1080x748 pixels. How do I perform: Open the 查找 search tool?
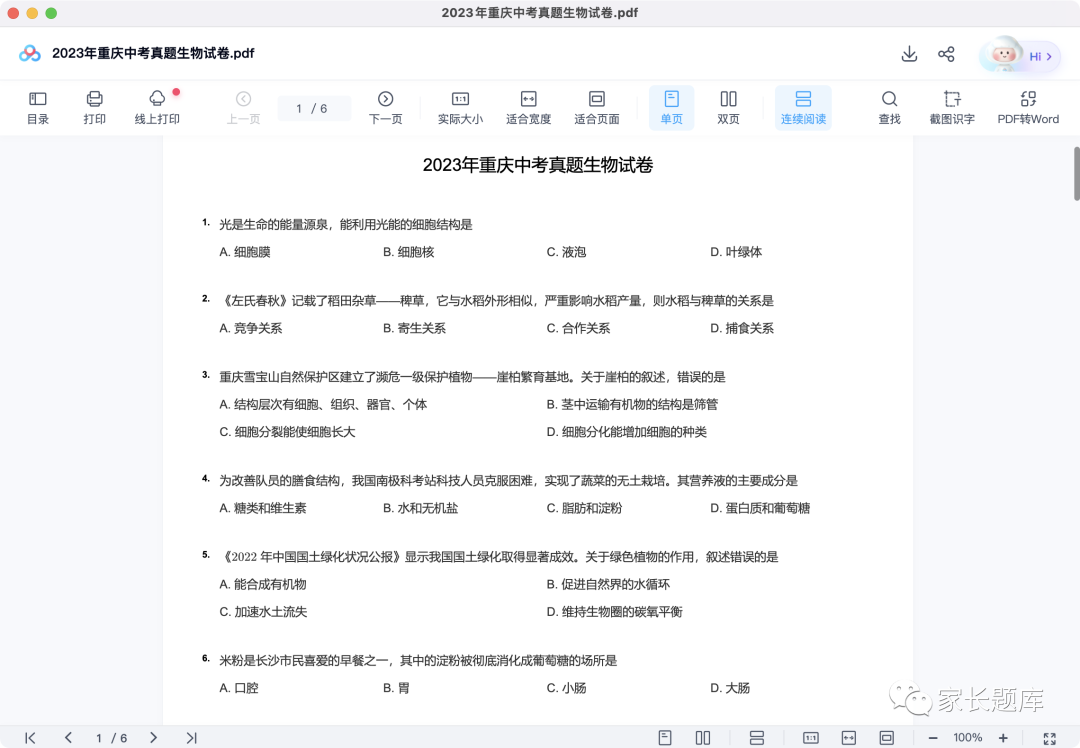[x=889, y=107]
